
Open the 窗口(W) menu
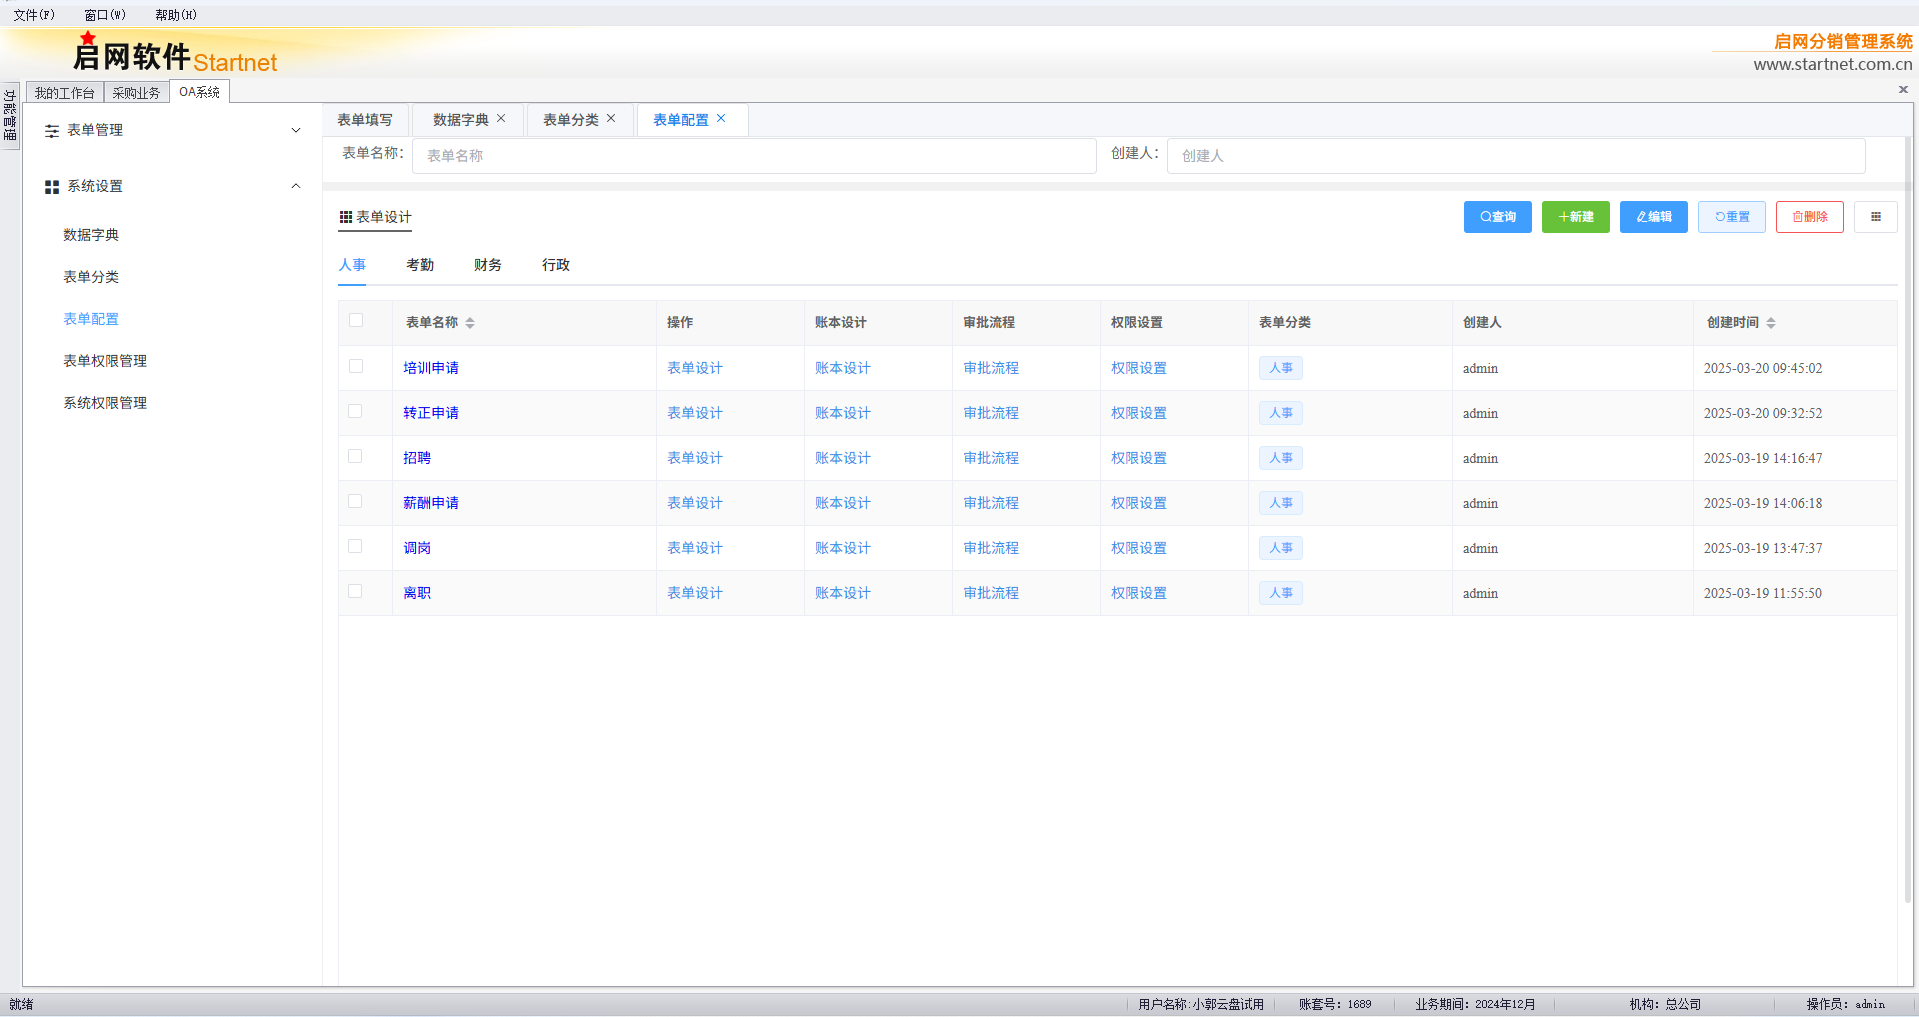click(x=105, y=15)
